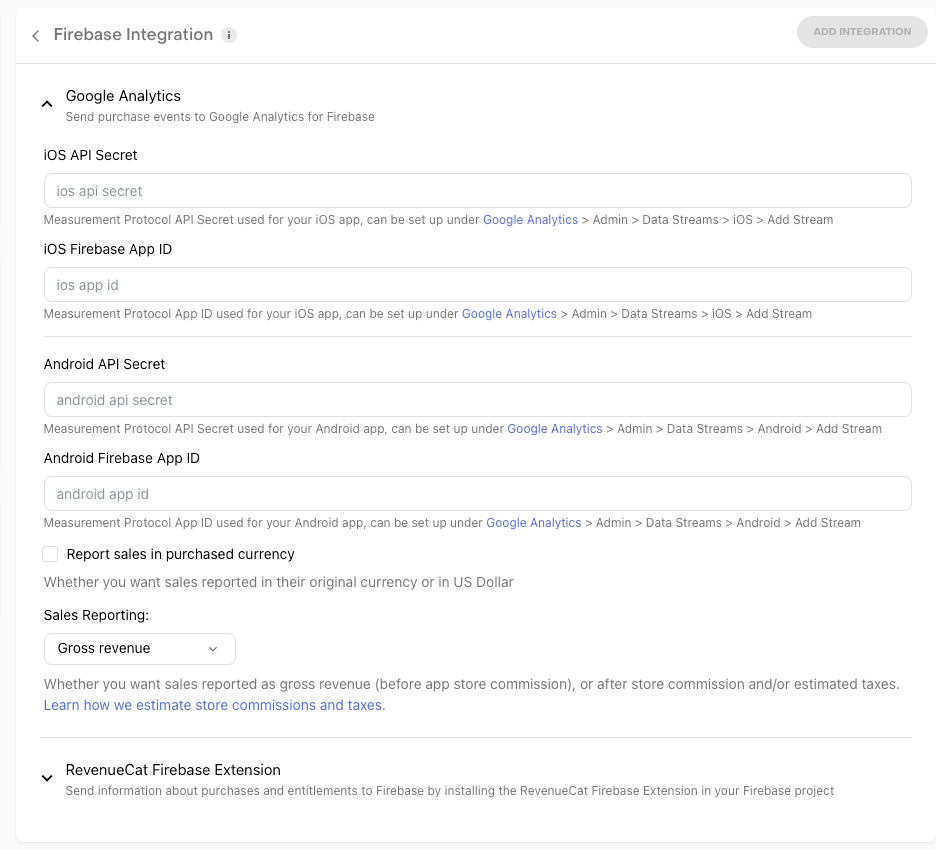
Task: Visit Google Analytics link under Android Firebase App ID
Action: (x=533, y=523)
